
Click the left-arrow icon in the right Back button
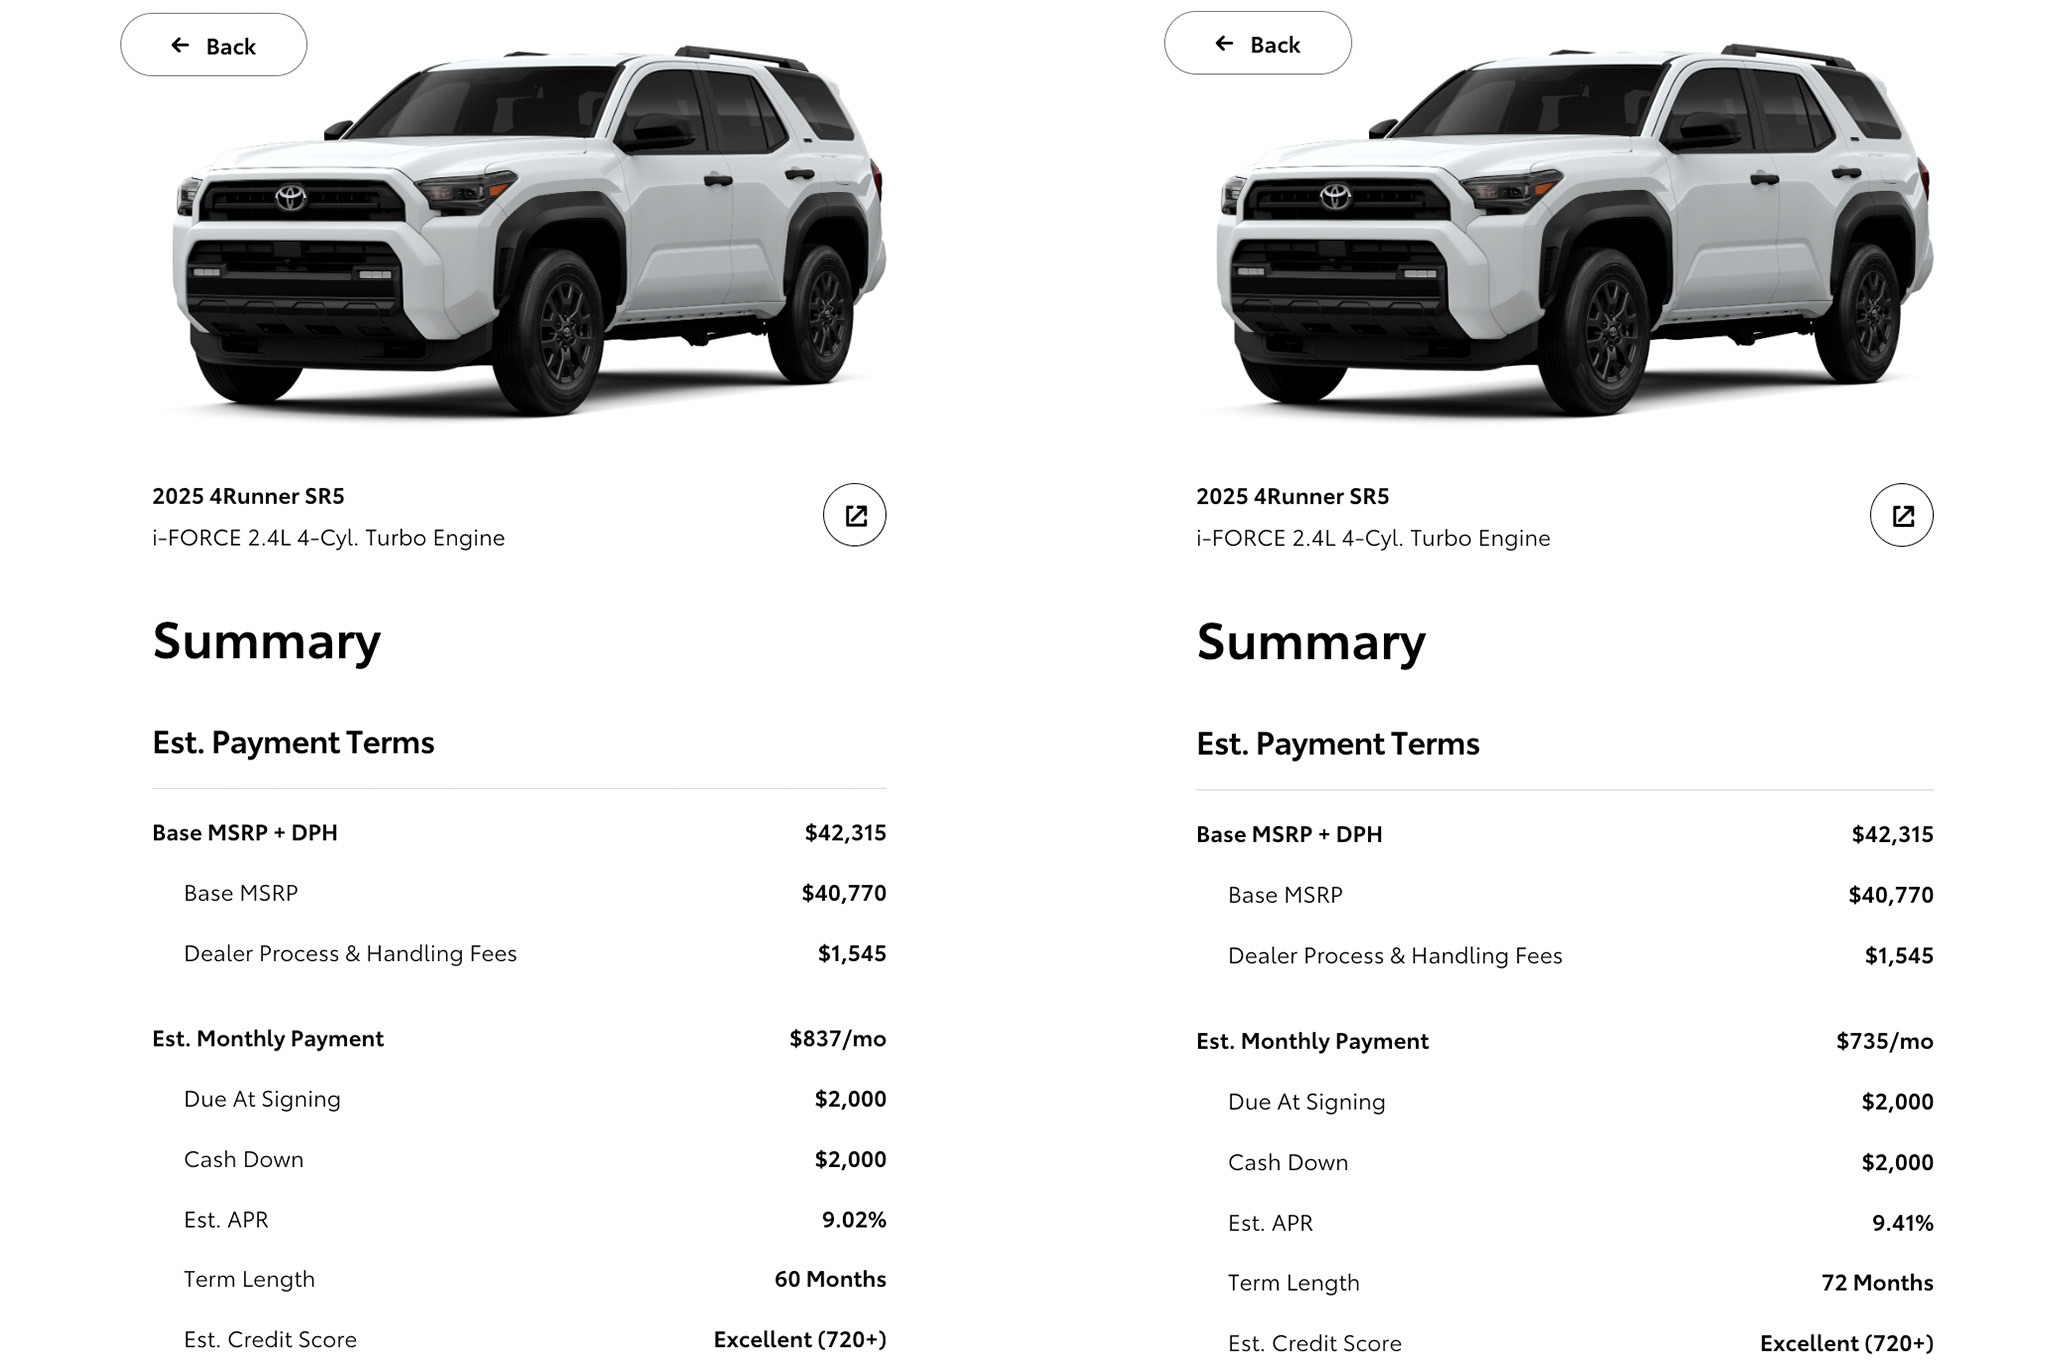(x=1224, y=43)
